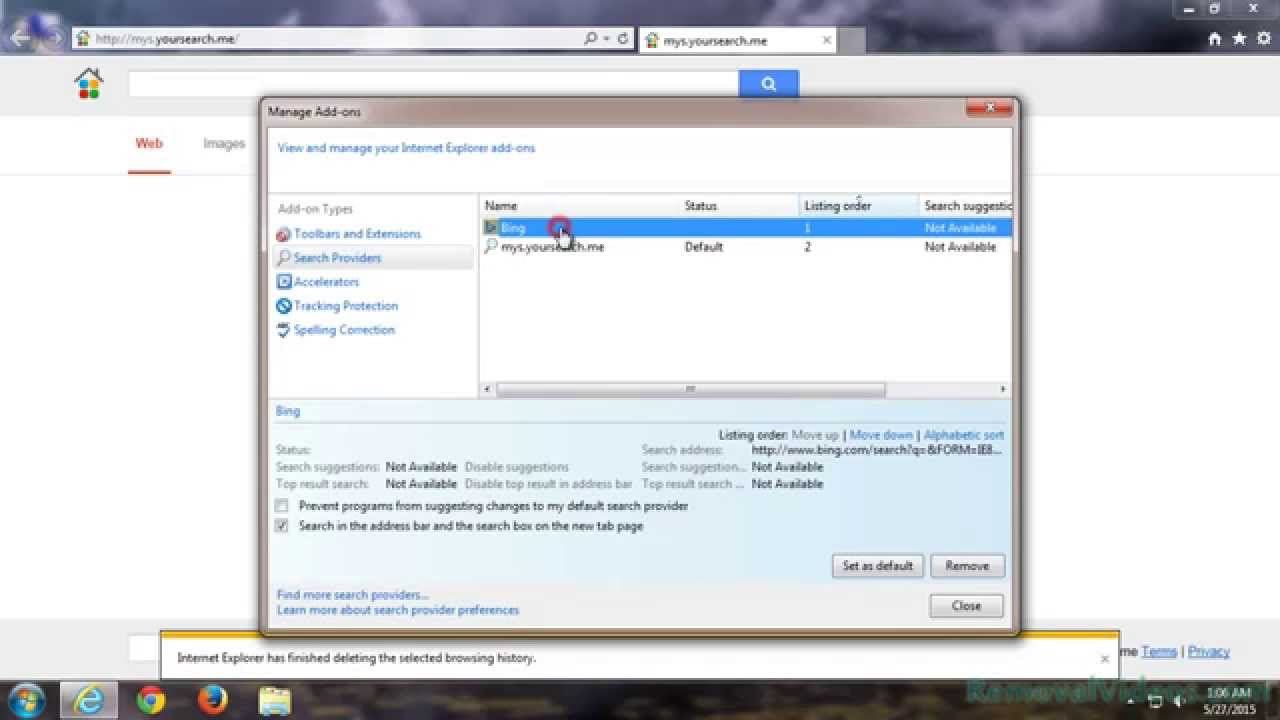The width and height of the screenshot is (1280, 720).
Task: Click View and manage your Internet Explorer add-ons
Action: click(x=406, y=148)
